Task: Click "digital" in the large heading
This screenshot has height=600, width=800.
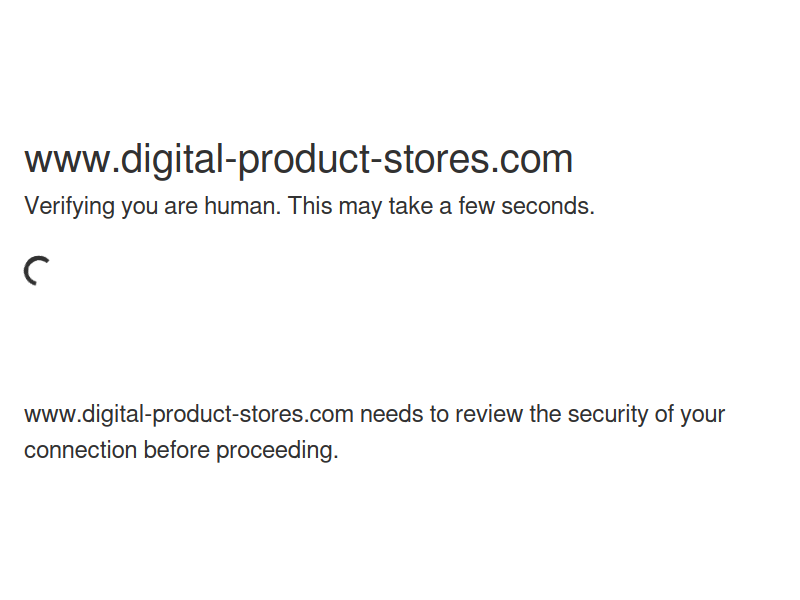Action: tap(171, 160)
